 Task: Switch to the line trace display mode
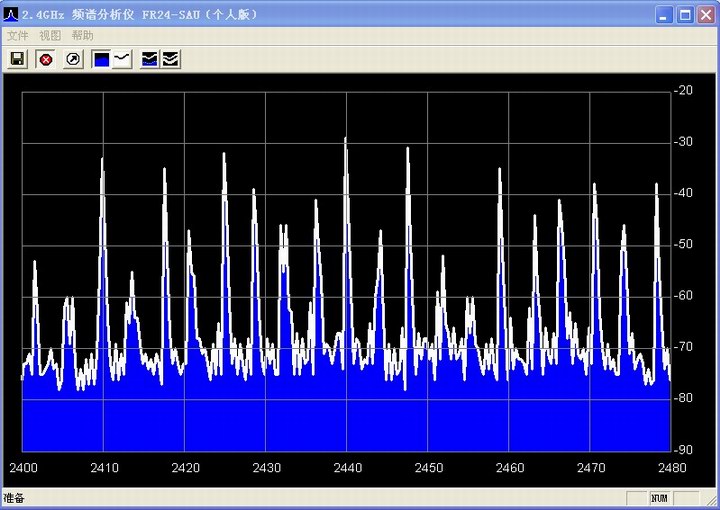[121, 60]
